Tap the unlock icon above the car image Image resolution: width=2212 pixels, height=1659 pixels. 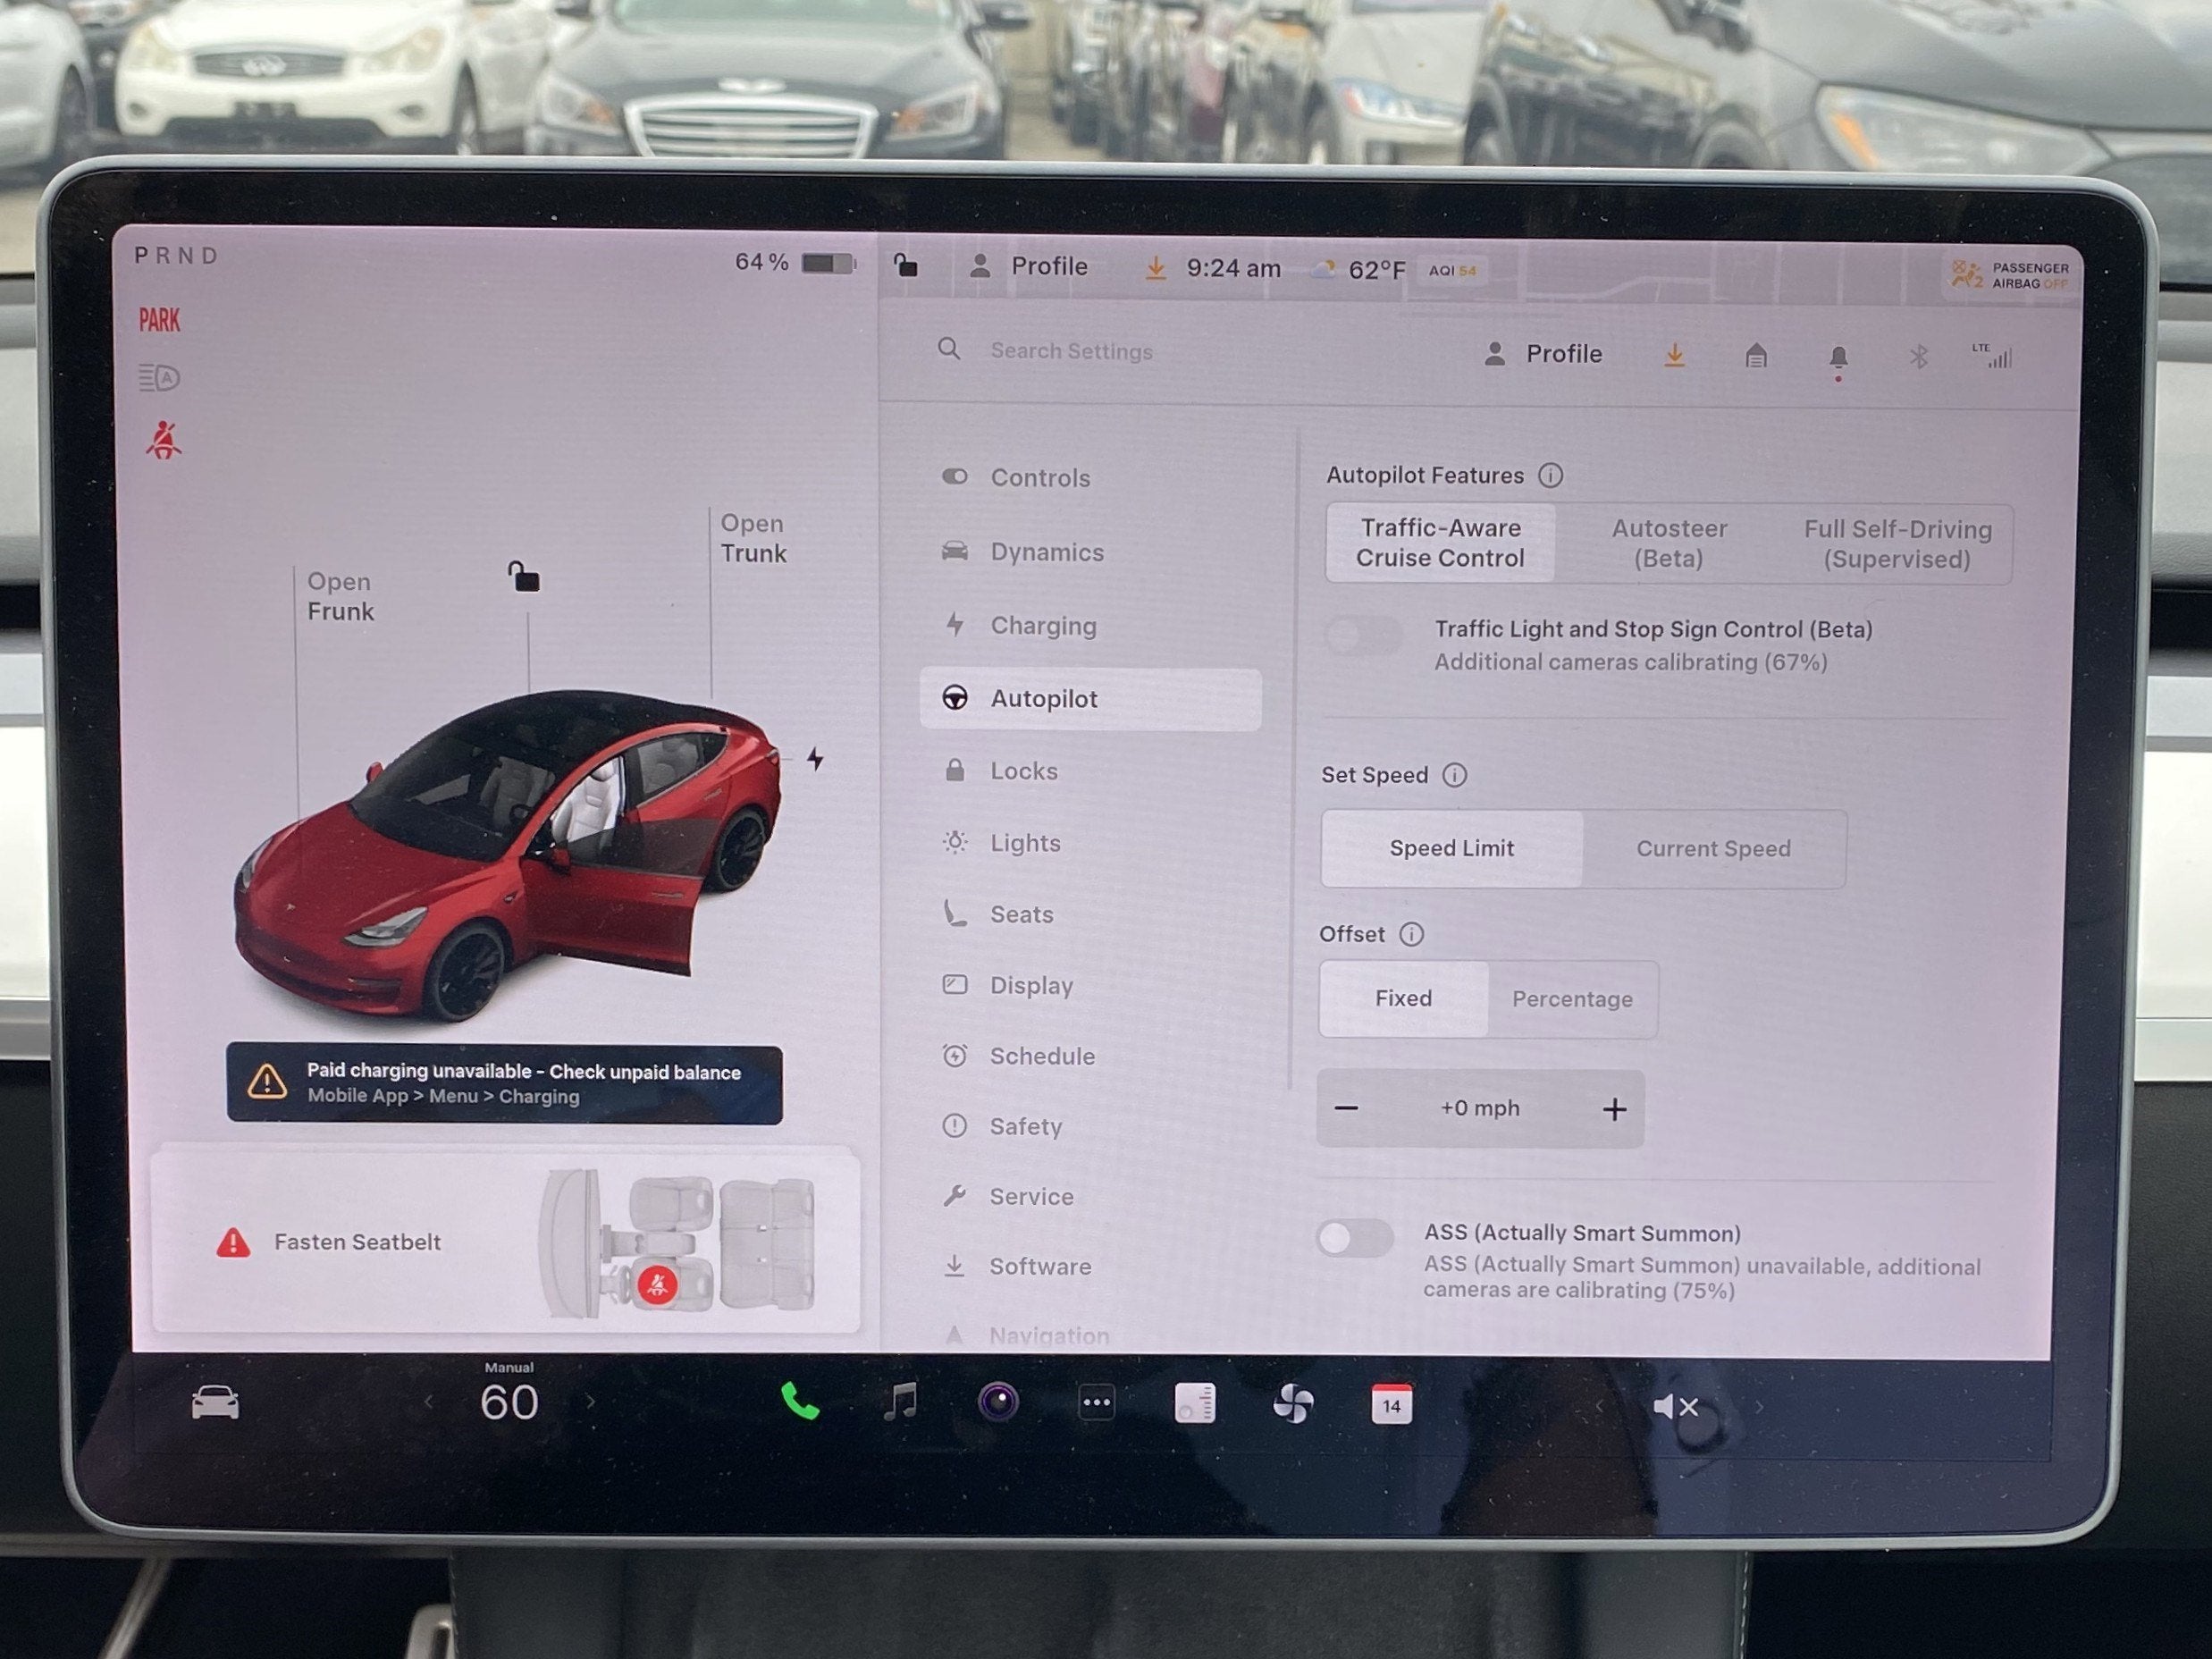point(523,576)
